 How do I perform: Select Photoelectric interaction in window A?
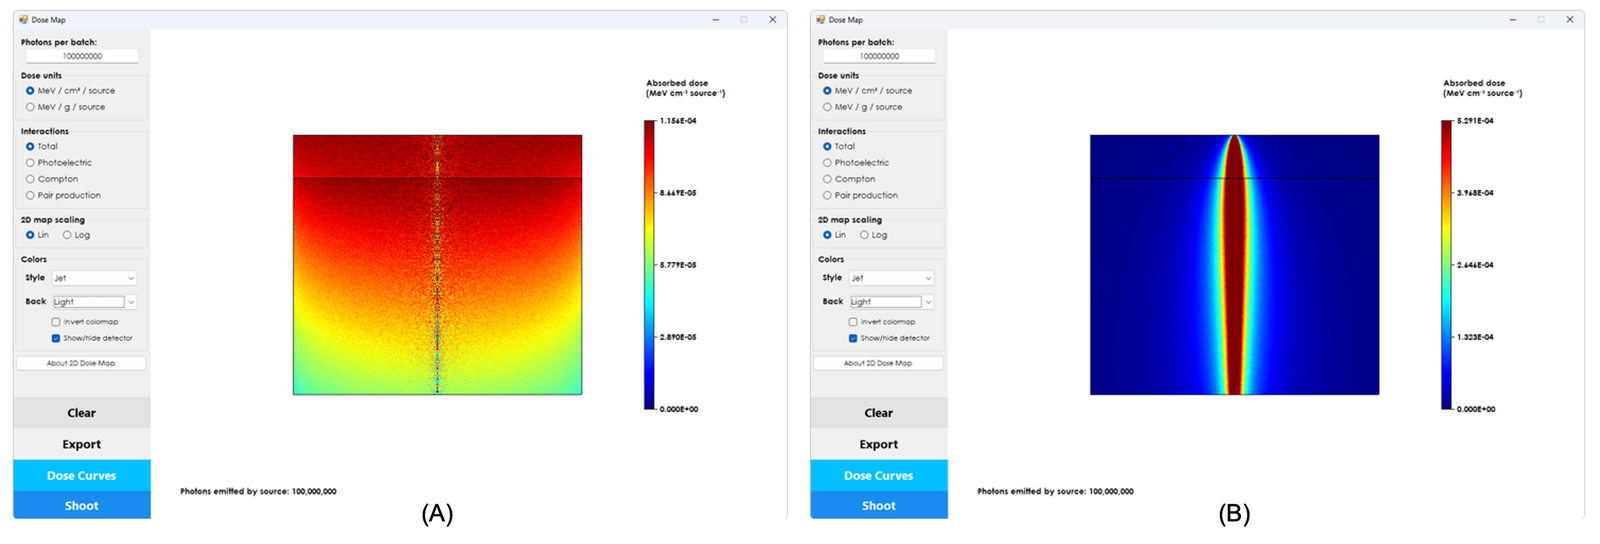pyautogui.click(x=59, y=163)
